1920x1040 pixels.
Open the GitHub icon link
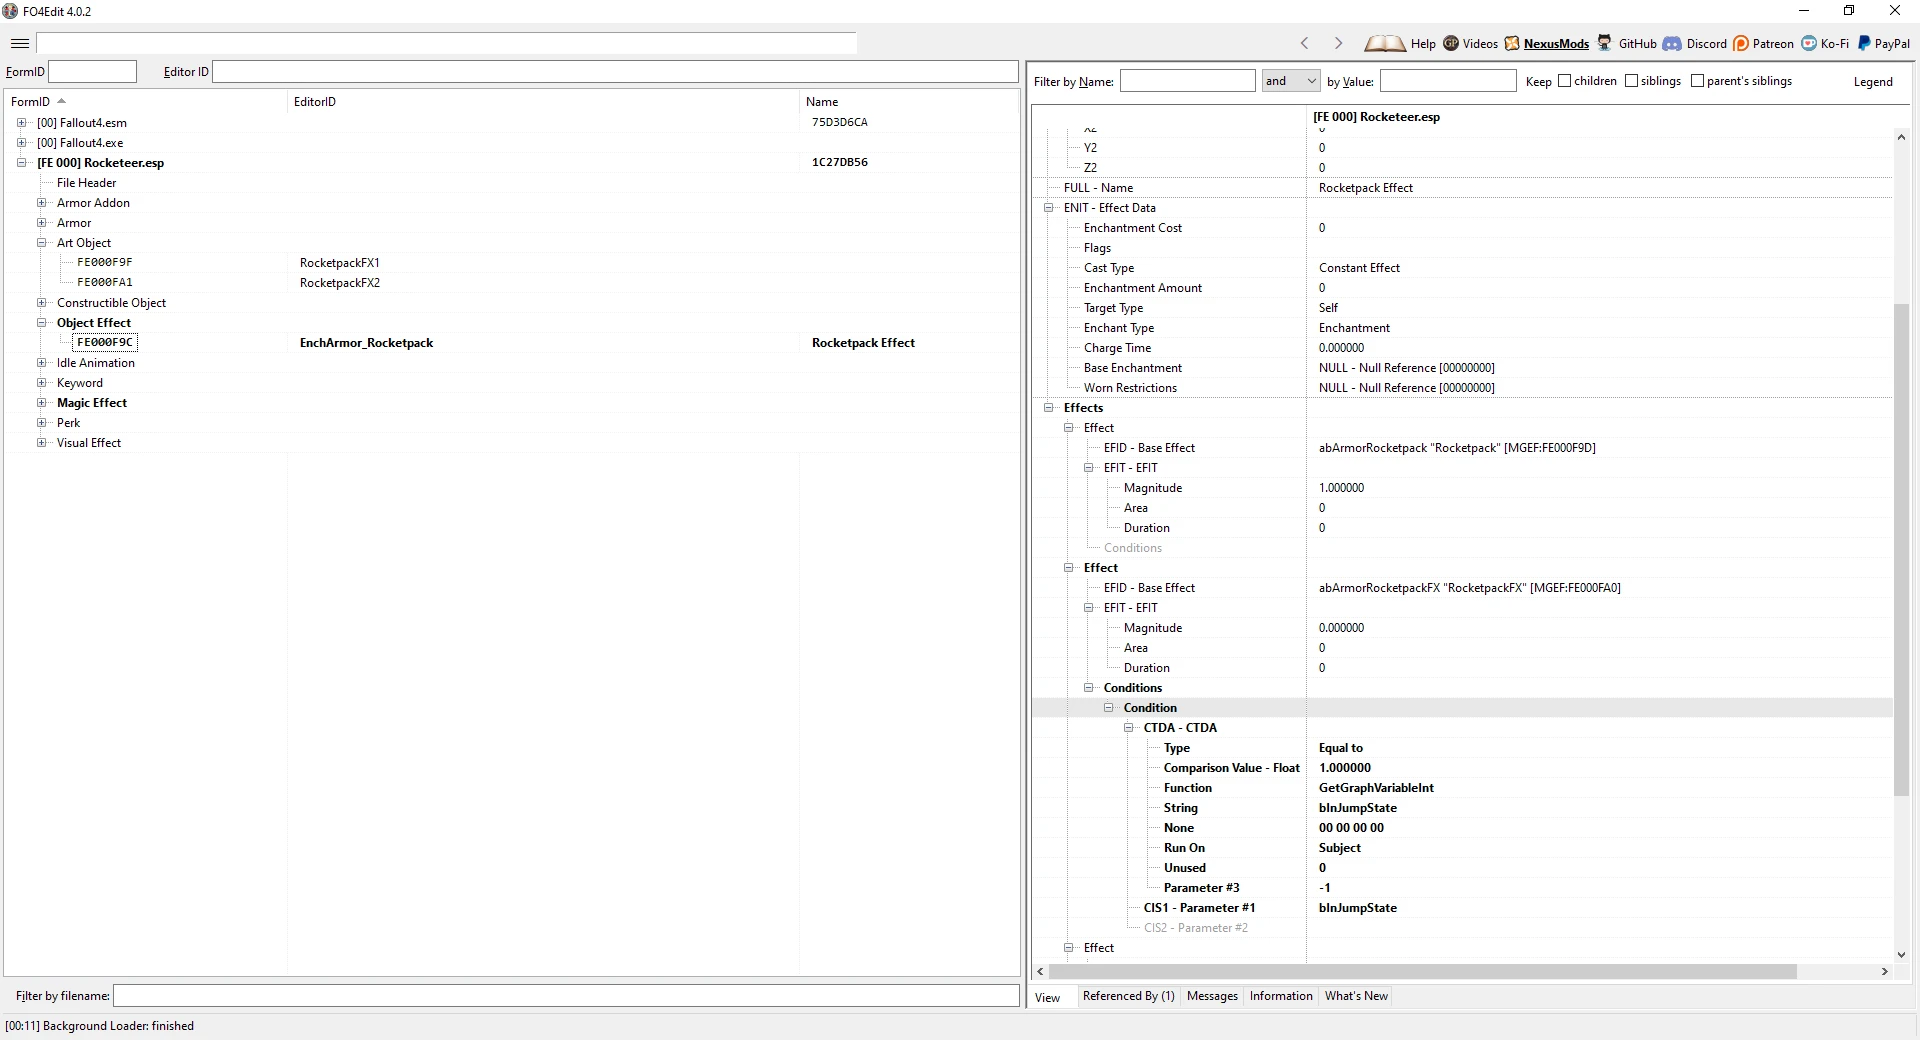click(1604, 43)
